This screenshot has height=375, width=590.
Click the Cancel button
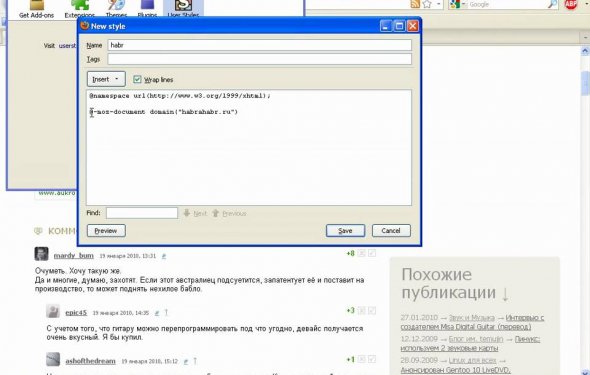(x=391, y=231)
